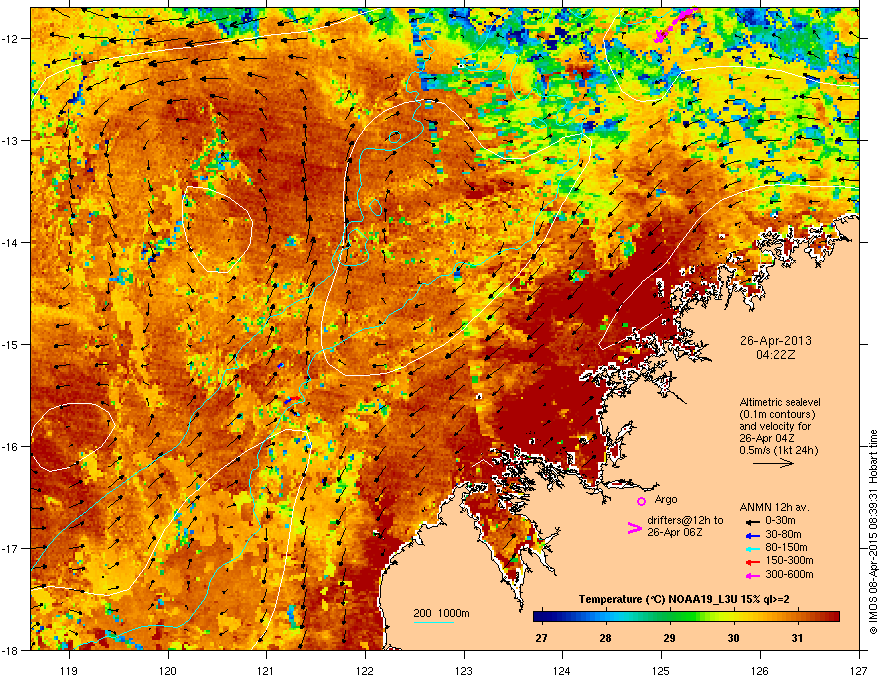Click the 'drifters@12h to' legend label
The height and width of the screenshot is (680, 880).
(x=685, y=521)
